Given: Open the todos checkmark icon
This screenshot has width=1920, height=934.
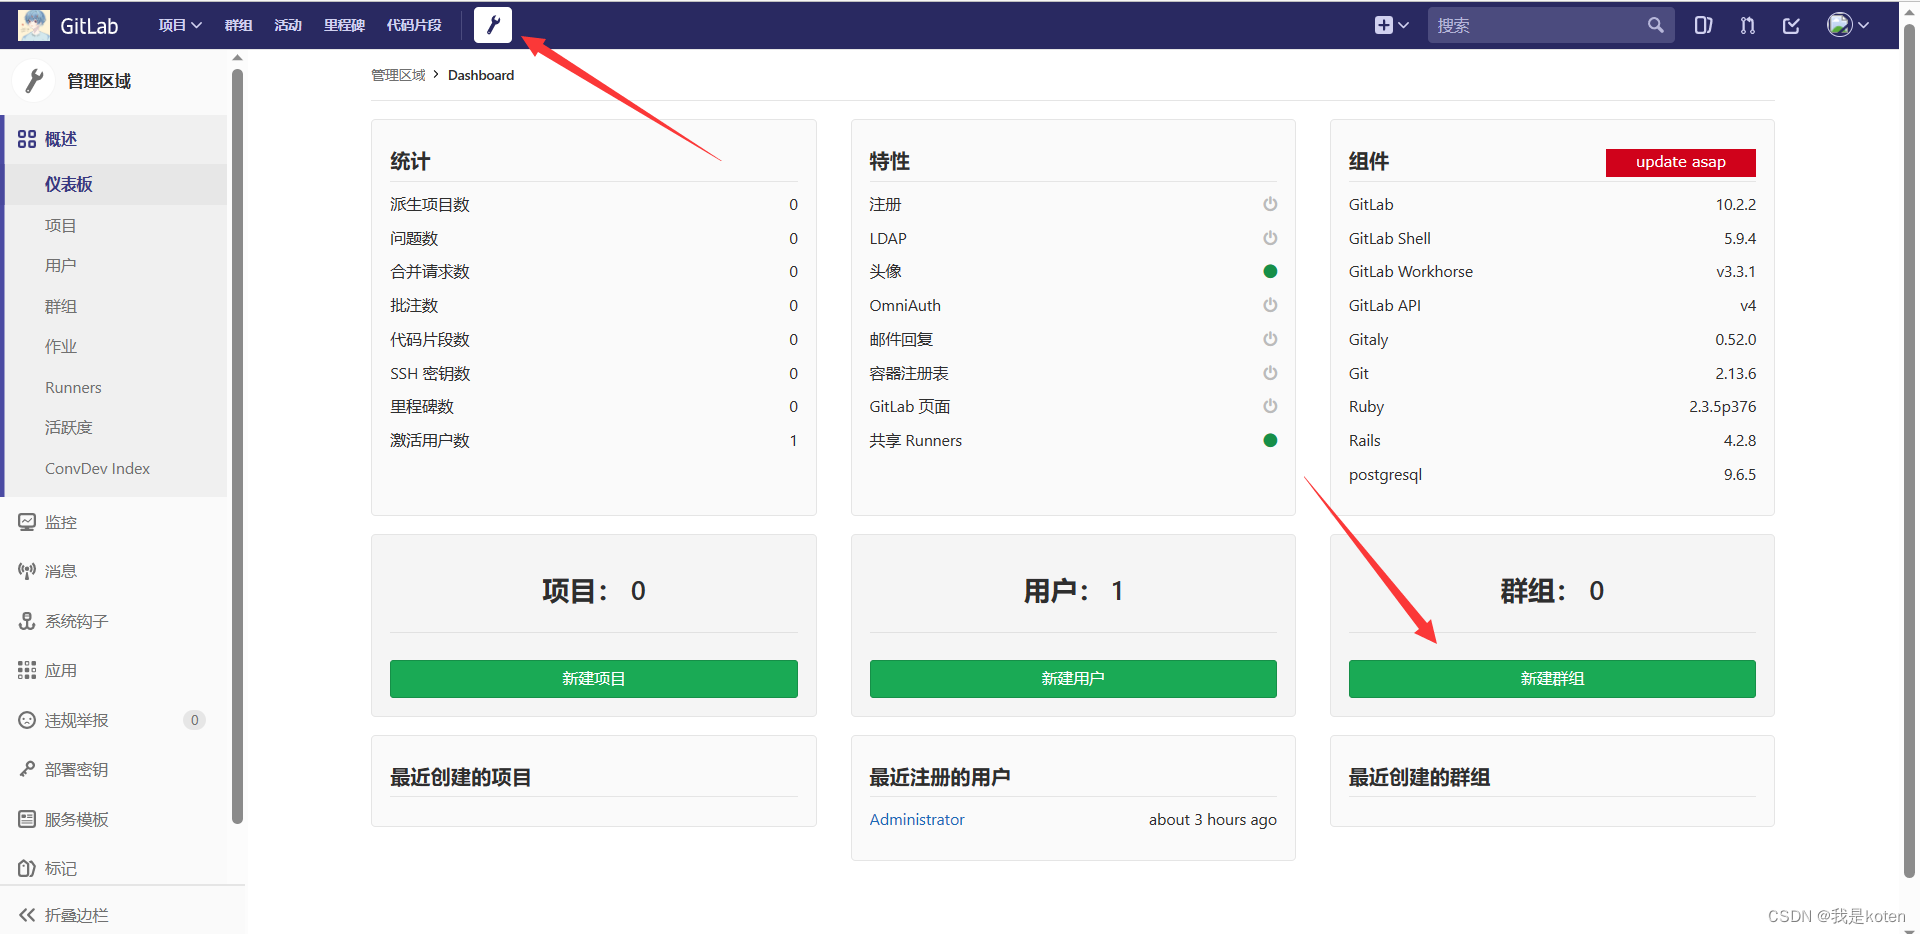Looking at the screenshot, I should click(1791, 25).
